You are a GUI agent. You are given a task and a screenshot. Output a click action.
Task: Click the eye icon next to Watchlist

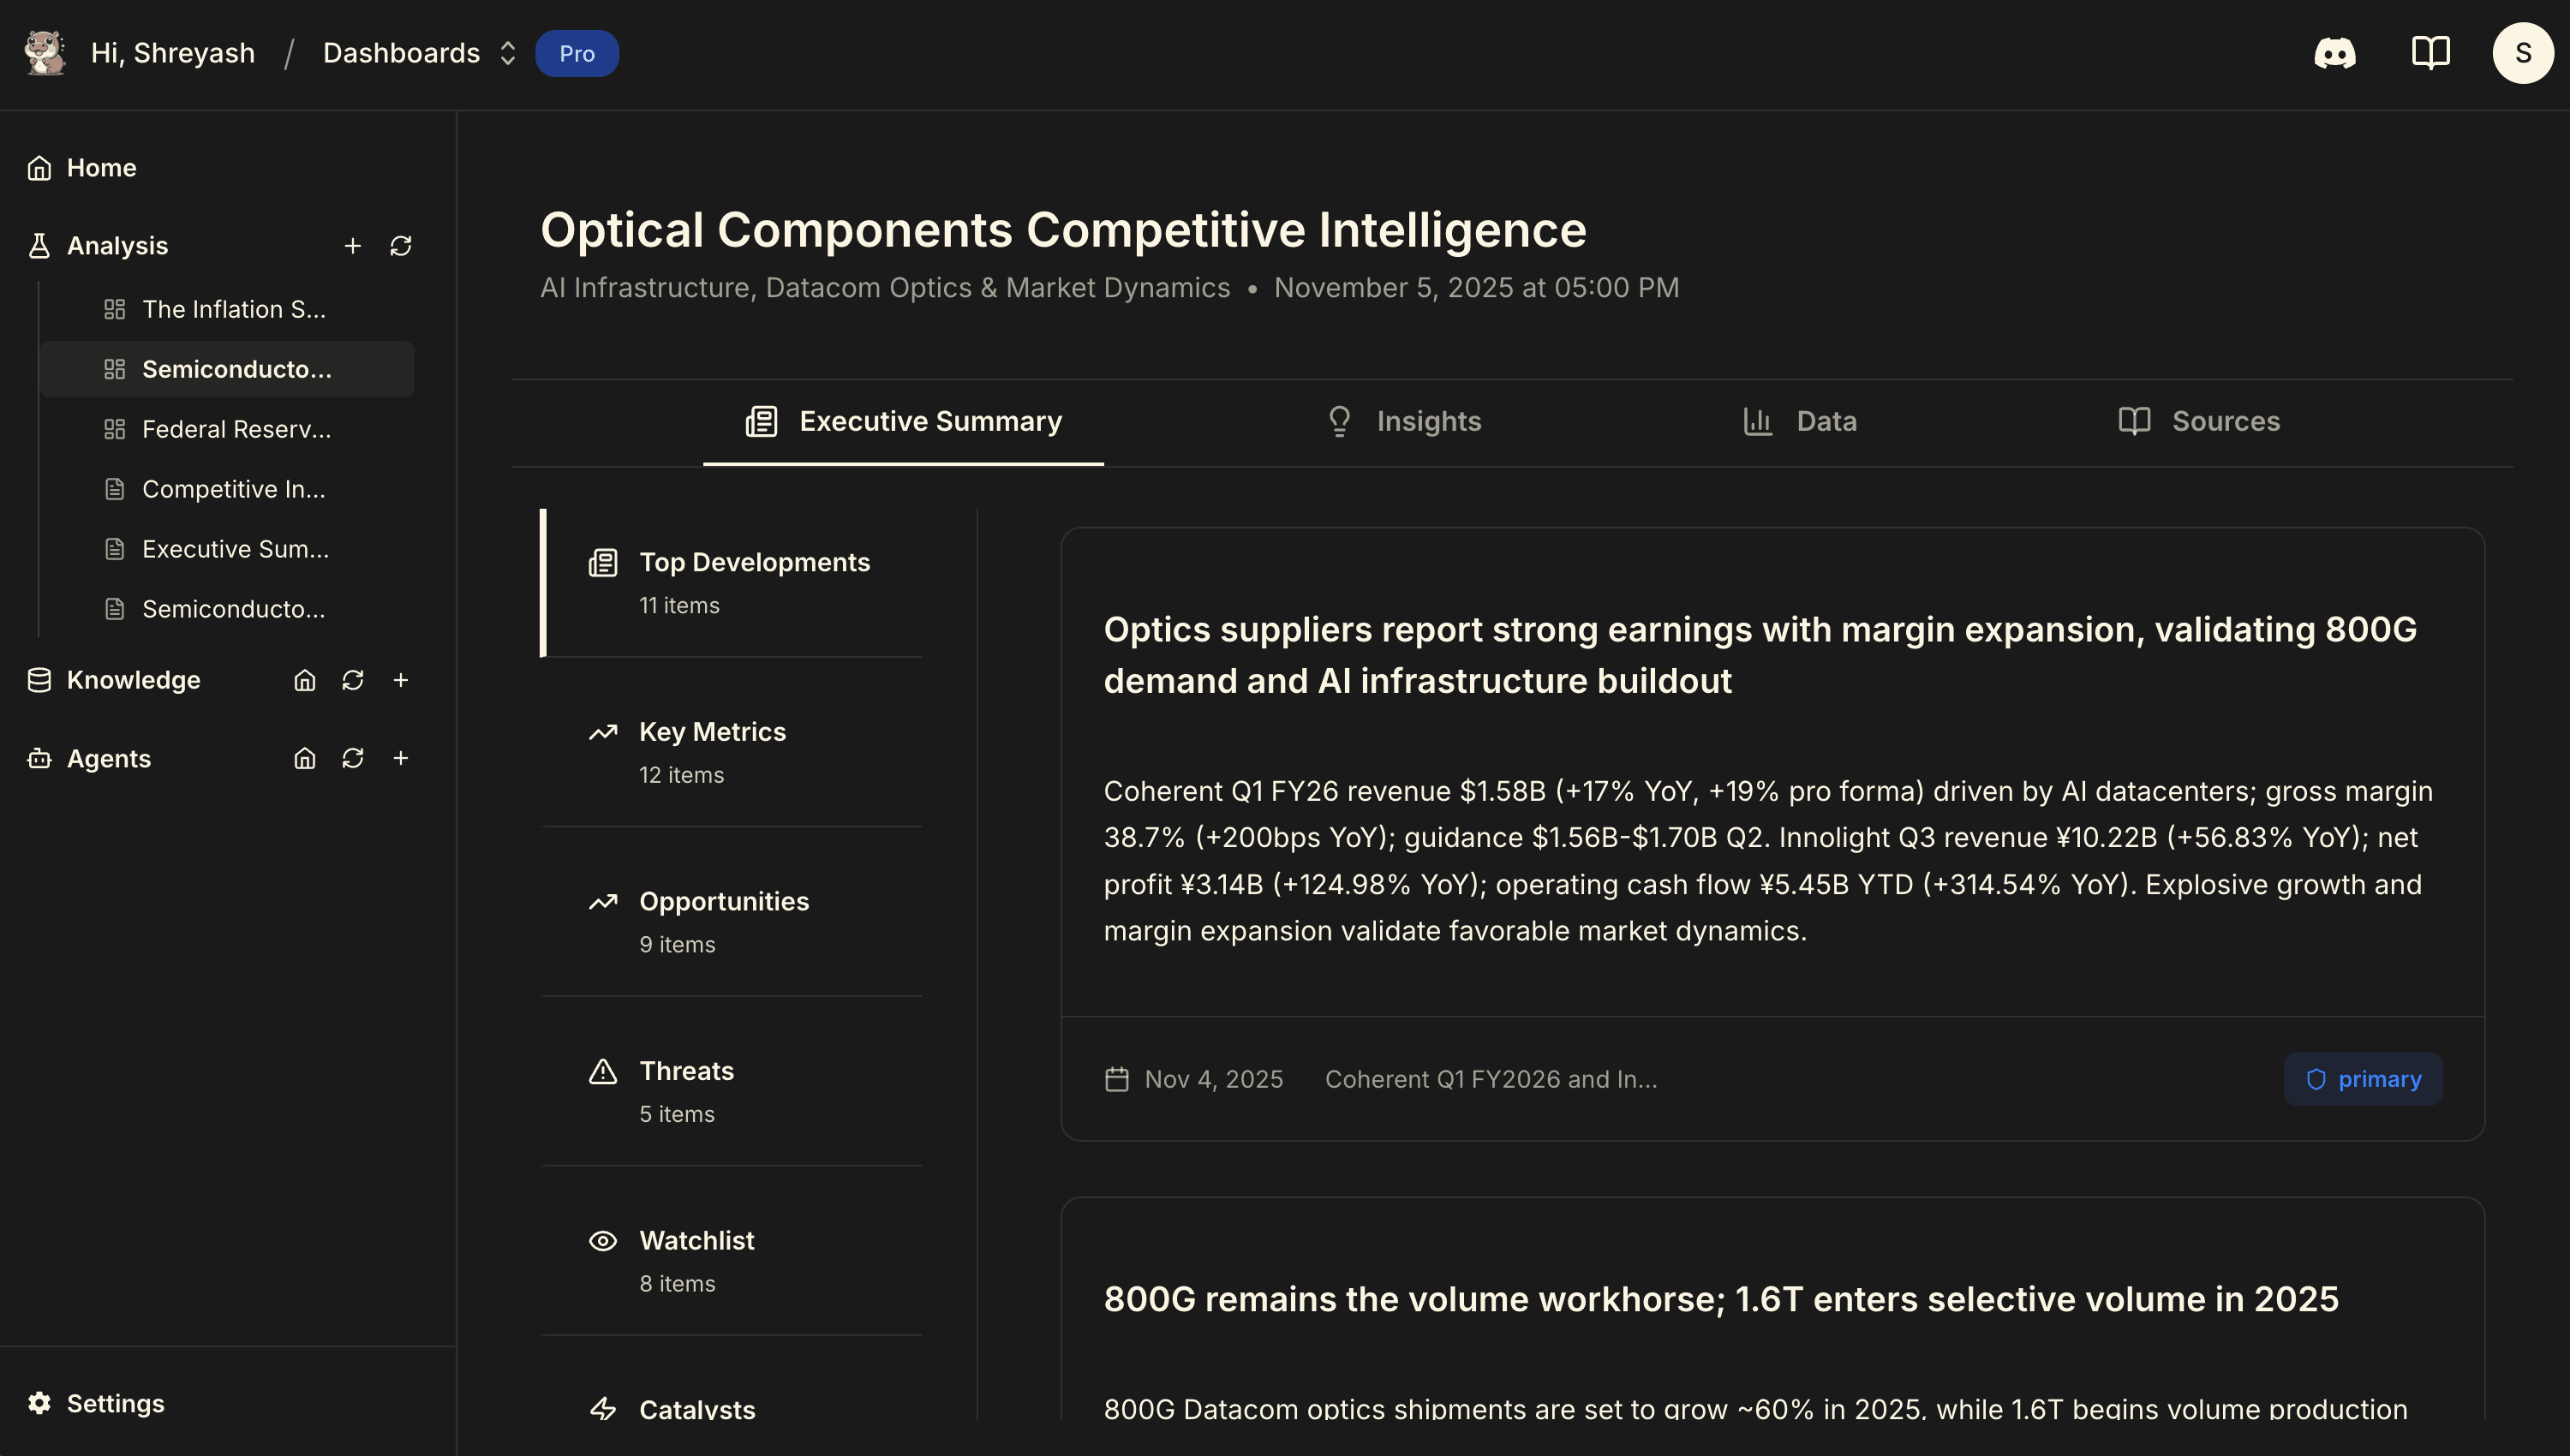(603, 1240)
